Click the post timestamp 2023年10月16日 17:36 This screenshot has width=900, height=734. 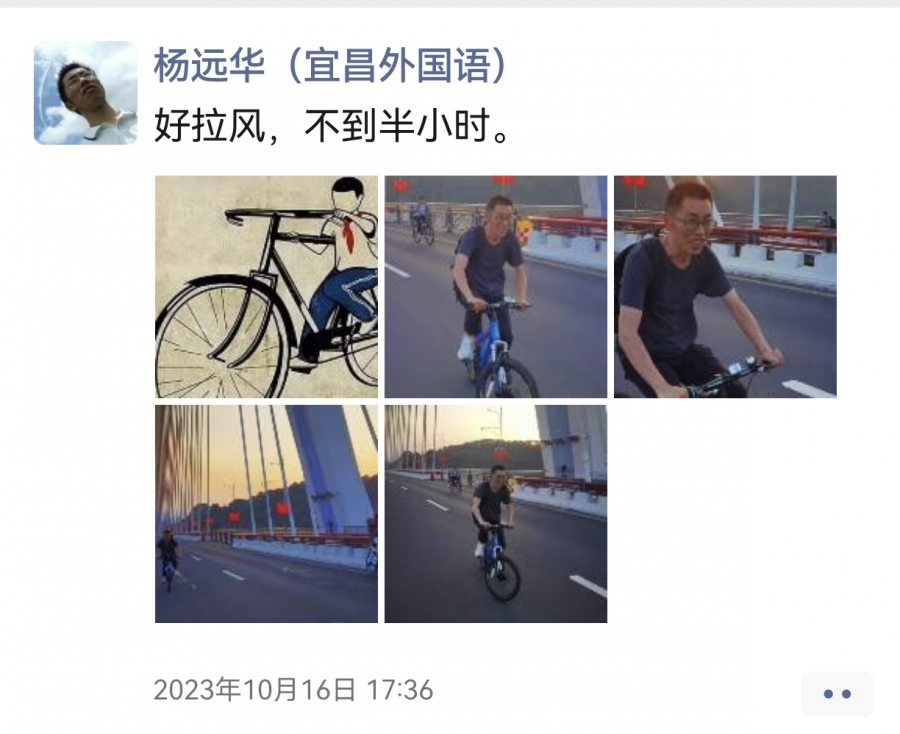pyautogui.click(x=293, y=689)
